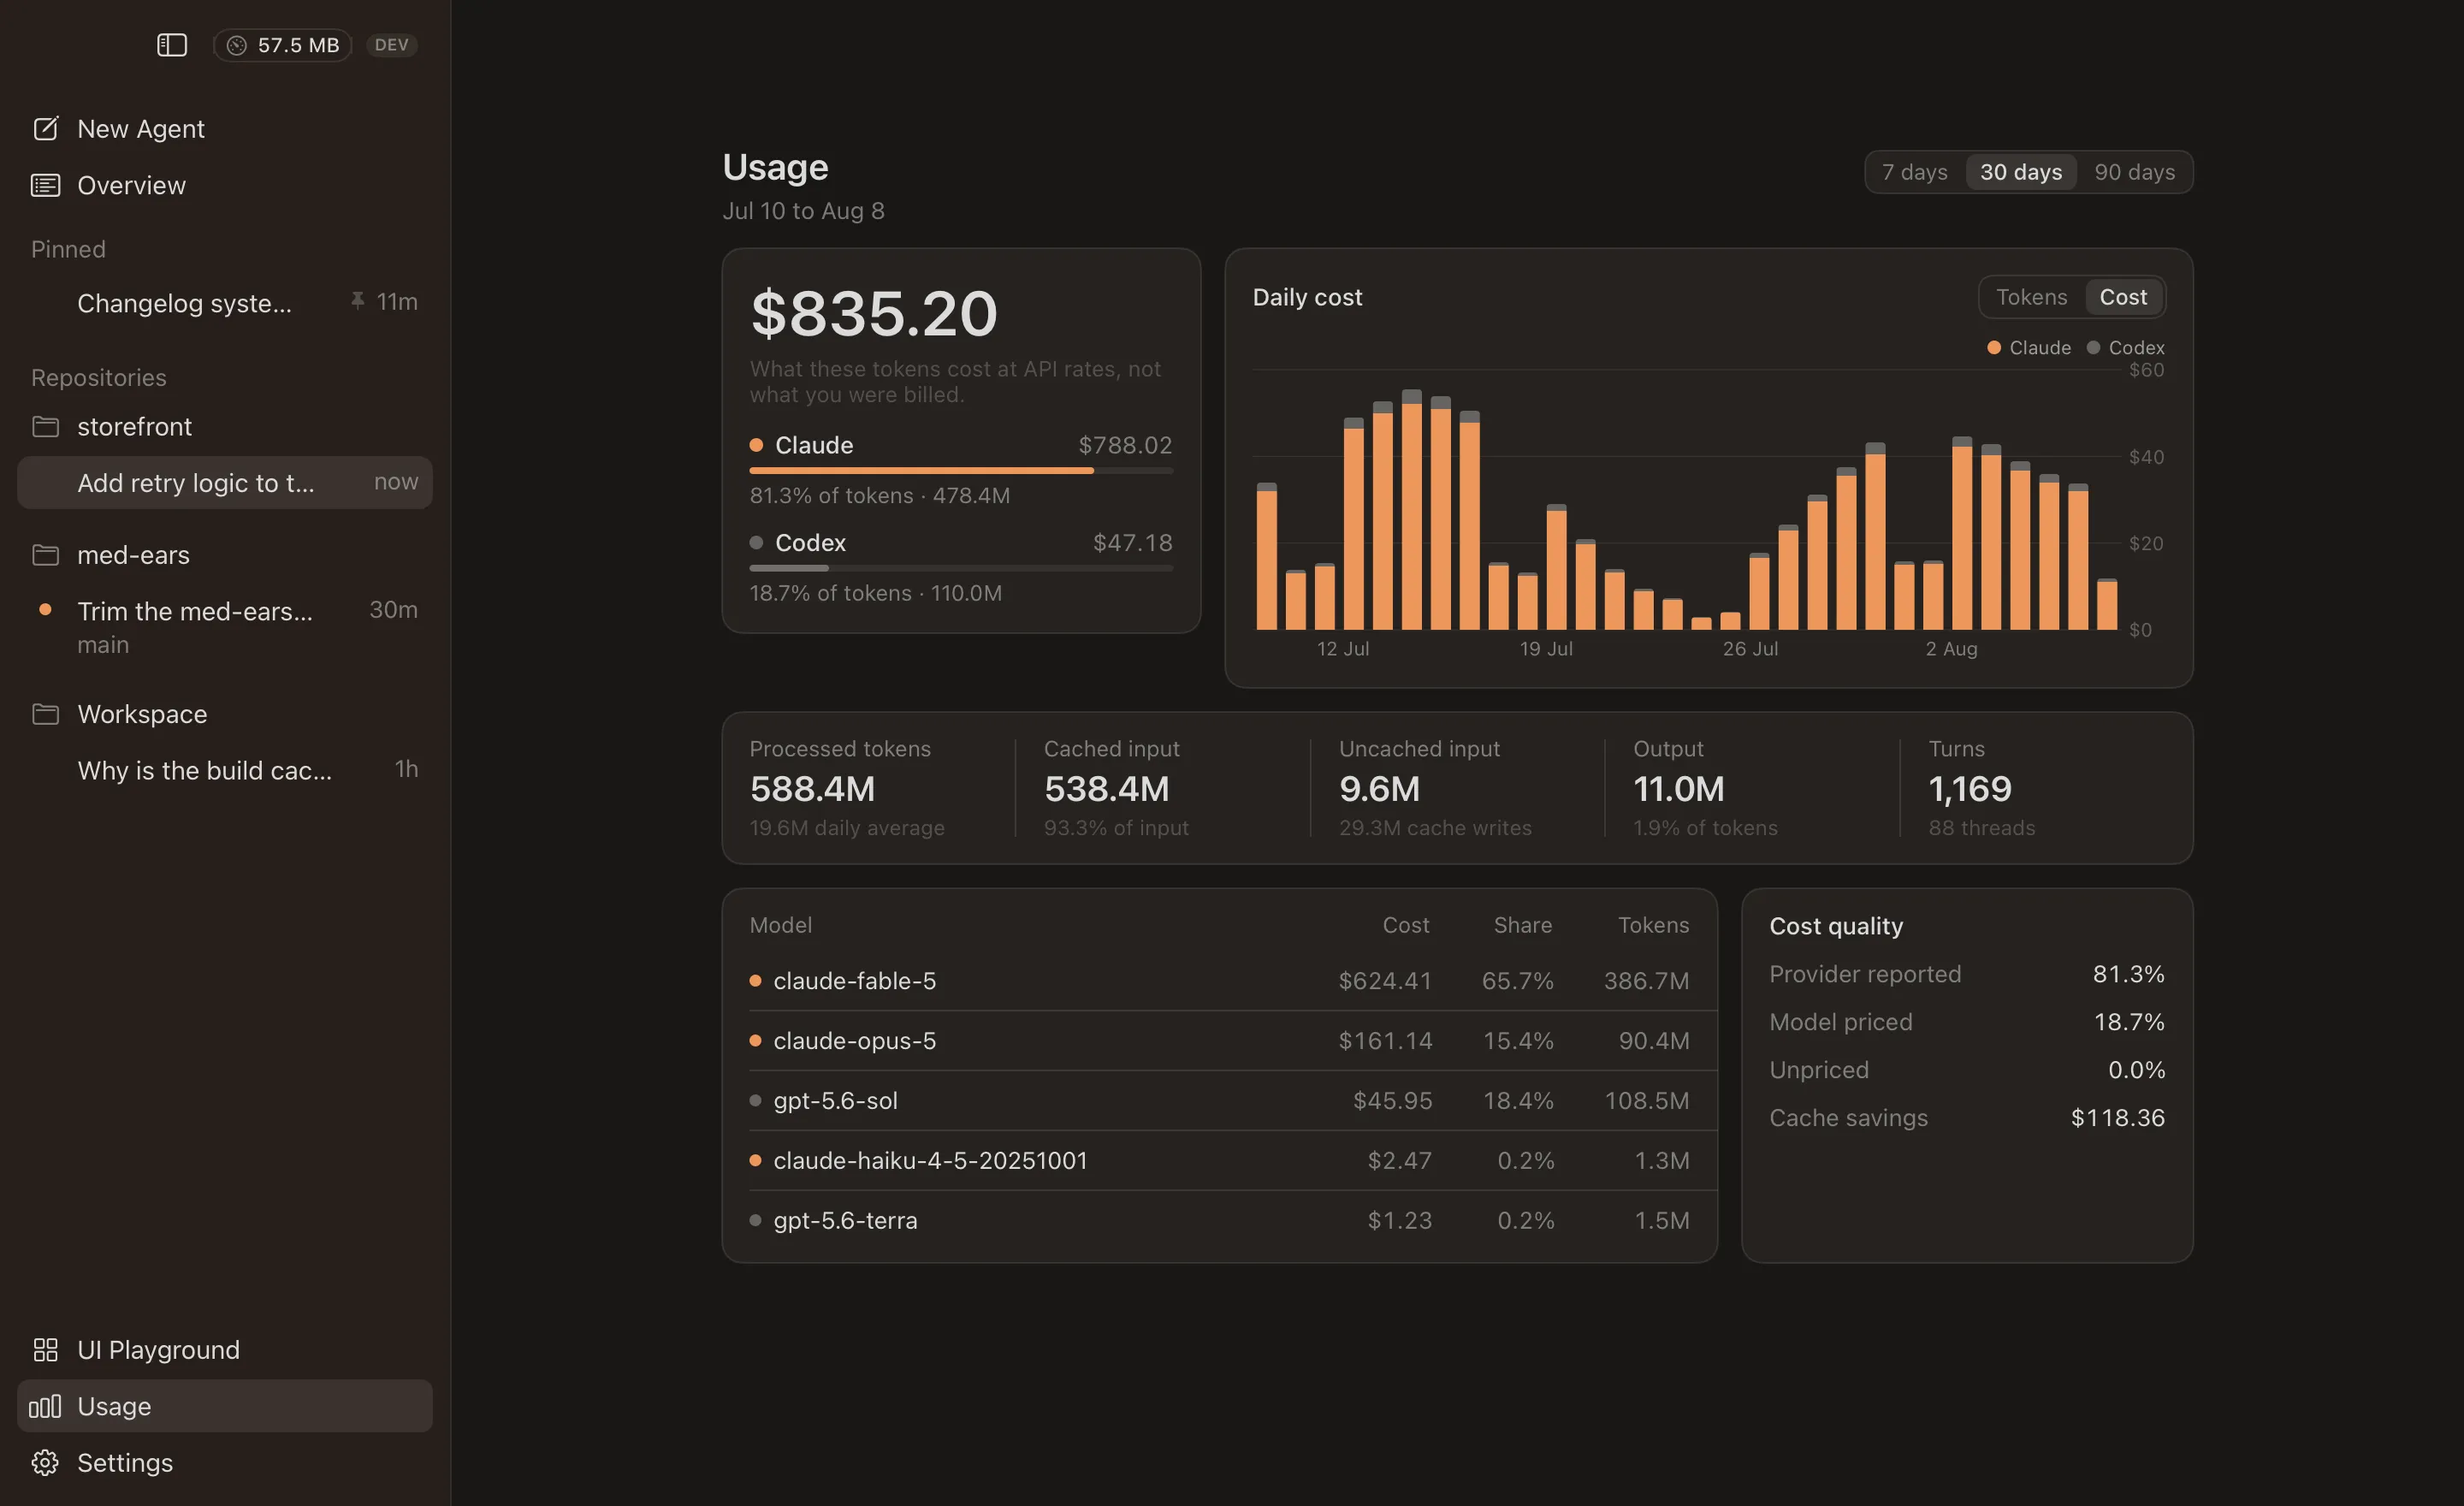
Task: Click Claude legend dot in chart
Action: point(1993,348)
